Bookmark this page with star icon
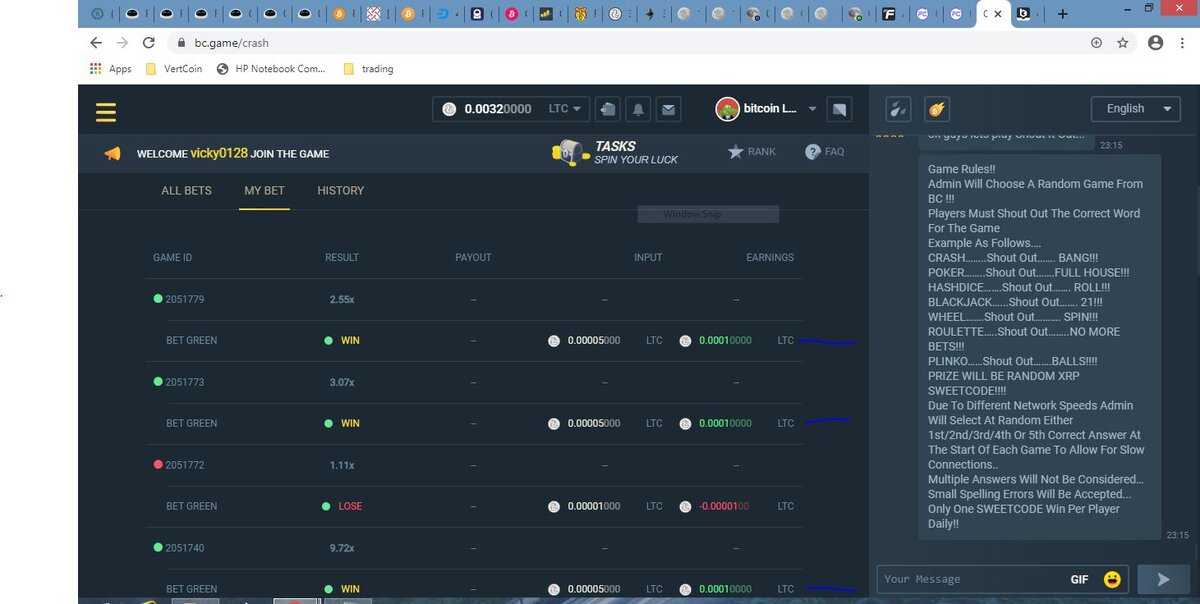 (1123, 43)
